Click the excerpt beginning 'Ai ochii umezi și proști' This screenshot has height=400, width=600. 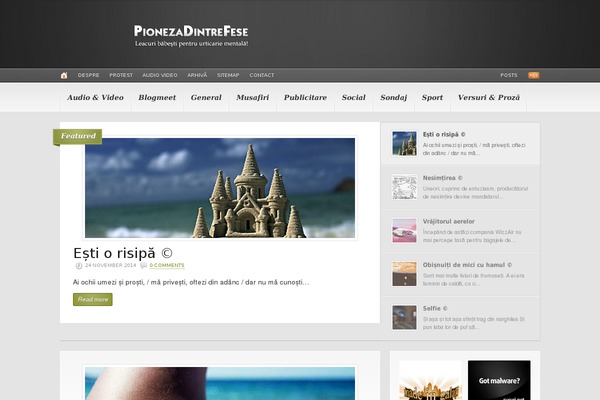click(191, 282)
